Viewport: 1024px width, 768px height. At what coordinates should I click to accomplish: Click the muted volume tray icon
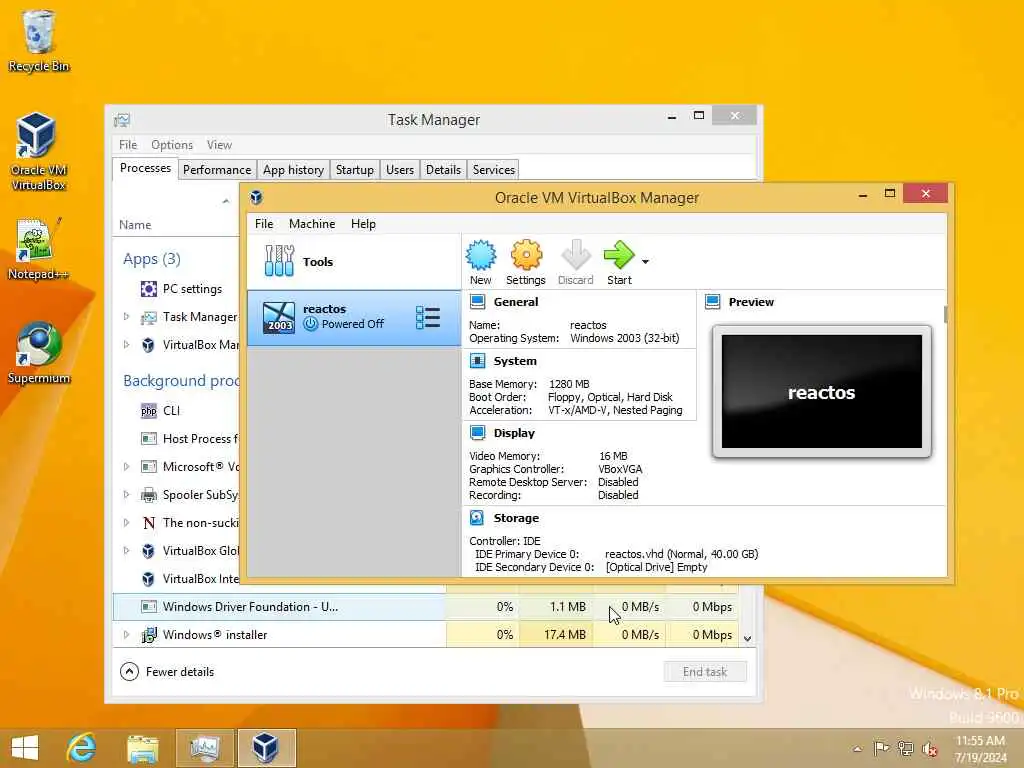pyautogui.click(x=929, y=748)
